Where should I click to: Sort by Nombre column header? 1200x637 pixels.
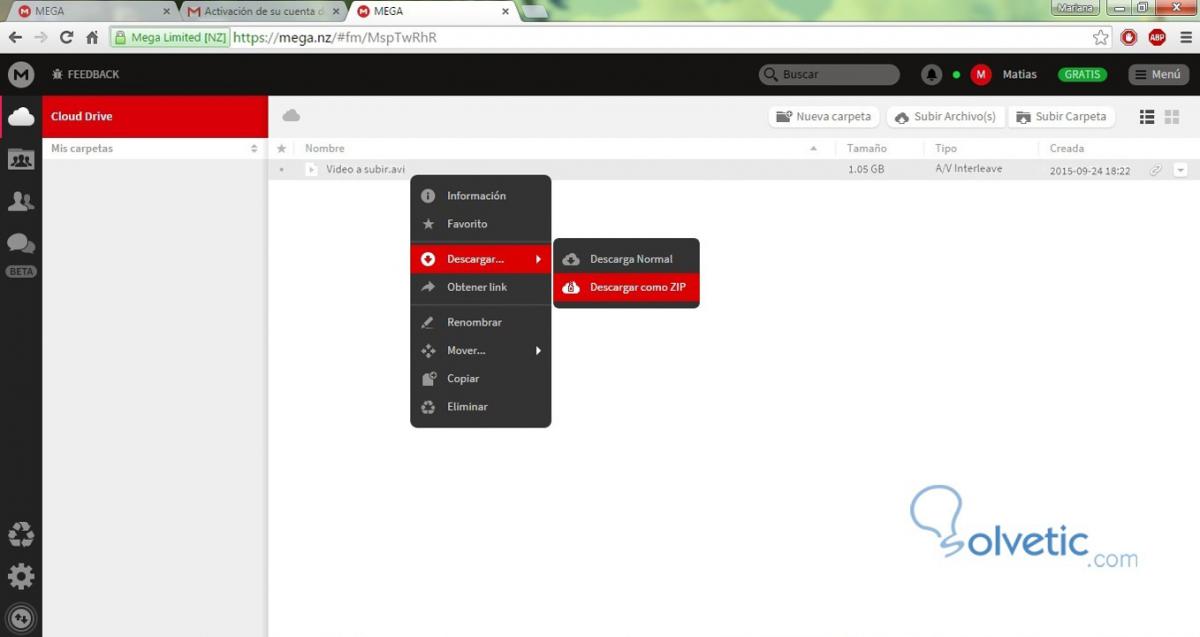[325, 148]
